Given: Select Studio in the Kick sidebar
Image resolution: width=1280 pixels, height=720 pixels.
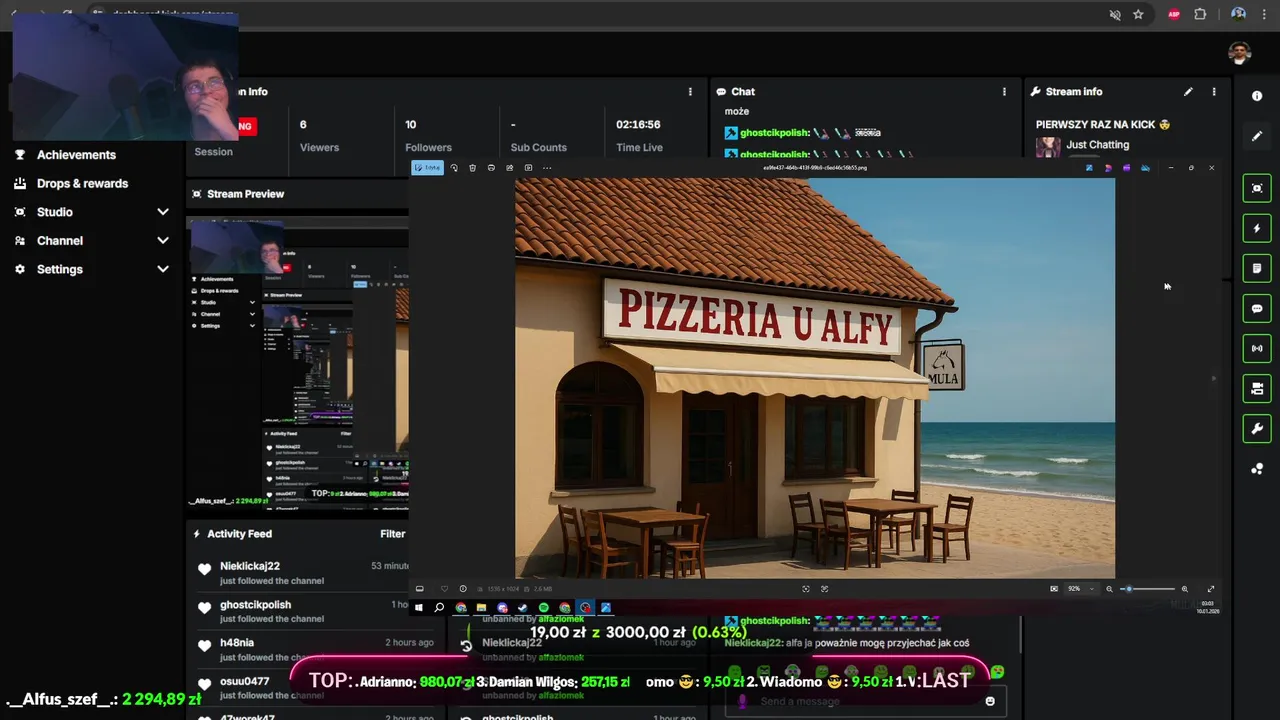Looking at the screenshot, I should click(x=54, y=212).
